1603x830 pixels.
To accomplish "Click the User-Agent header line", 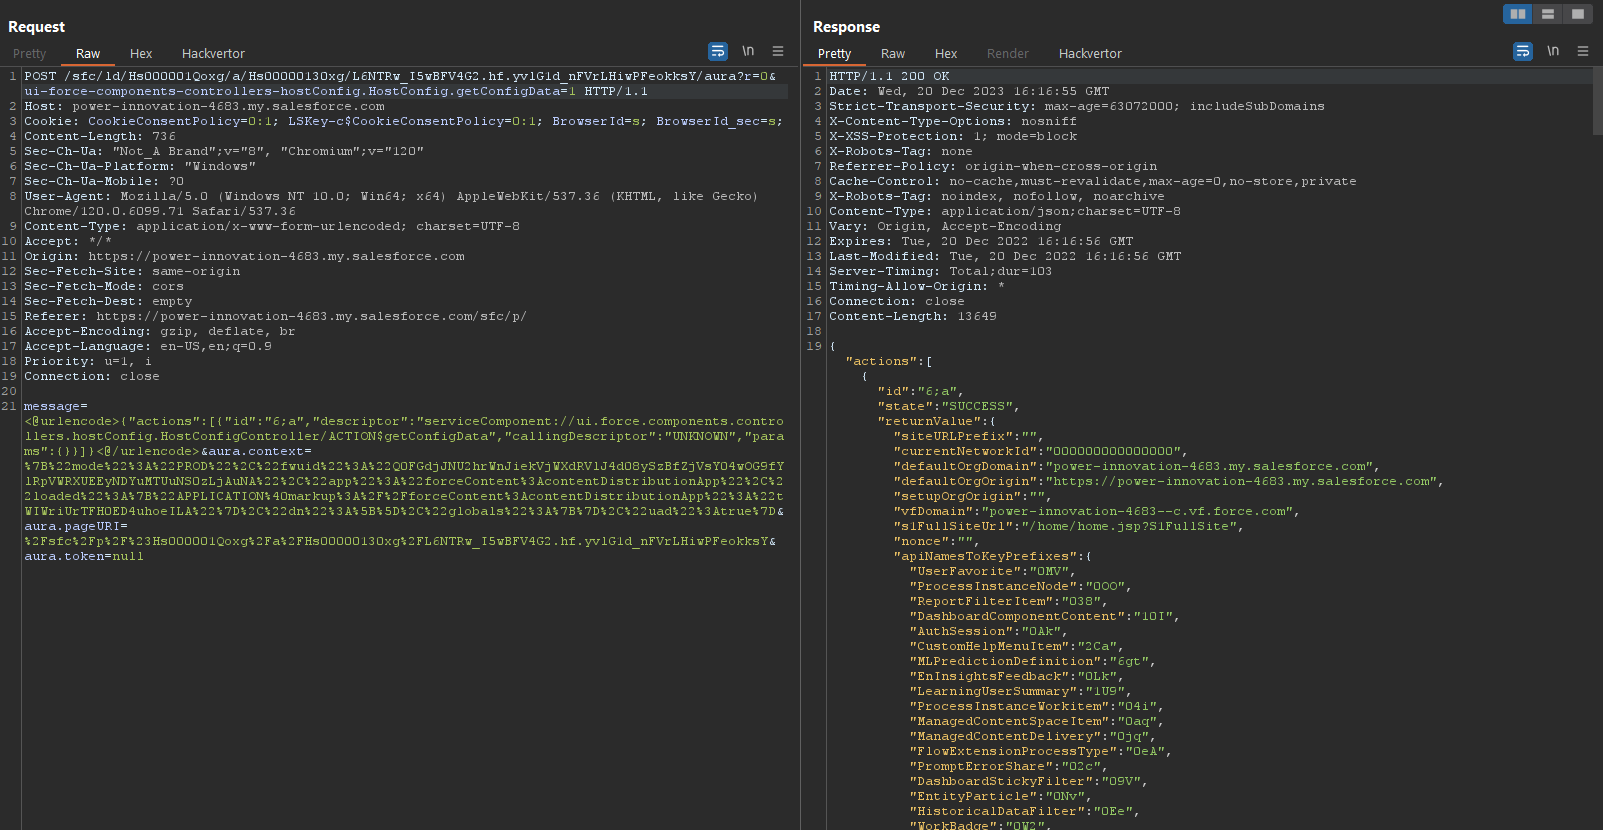I will click(x=391, y=204).
